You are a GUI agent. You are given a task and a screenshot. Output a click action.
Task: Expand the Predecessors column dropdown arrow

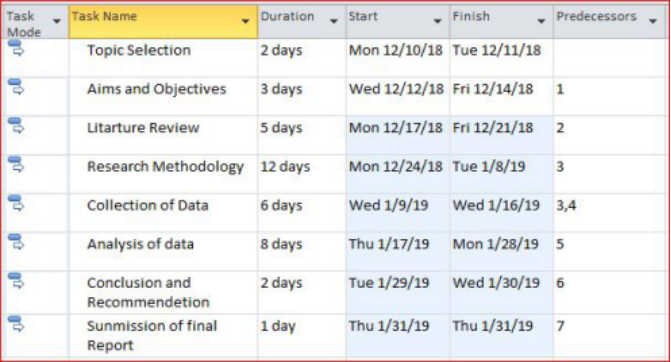pyautogui.click(x=653, y=21)
